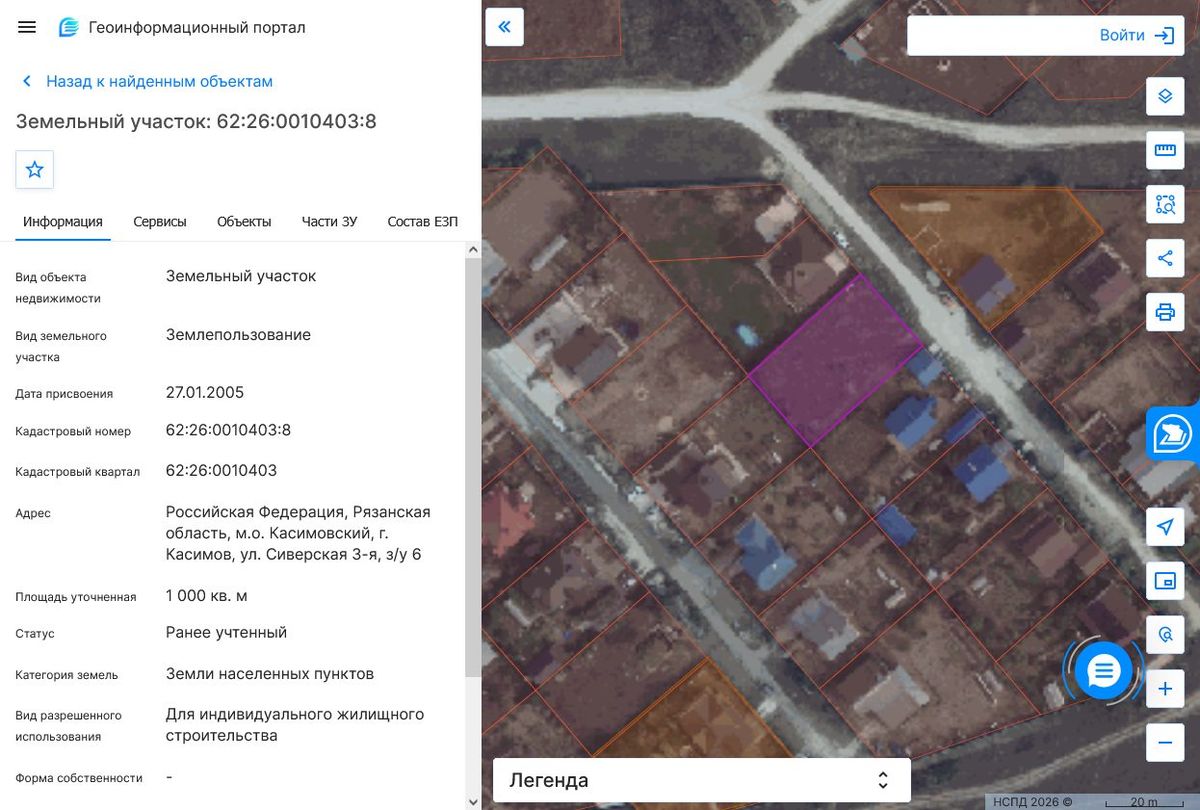Image resolution: width=1200 pixels, height=810 pixels.
Task: Print the map with printer icon
Action: [x=1165, y=312]
